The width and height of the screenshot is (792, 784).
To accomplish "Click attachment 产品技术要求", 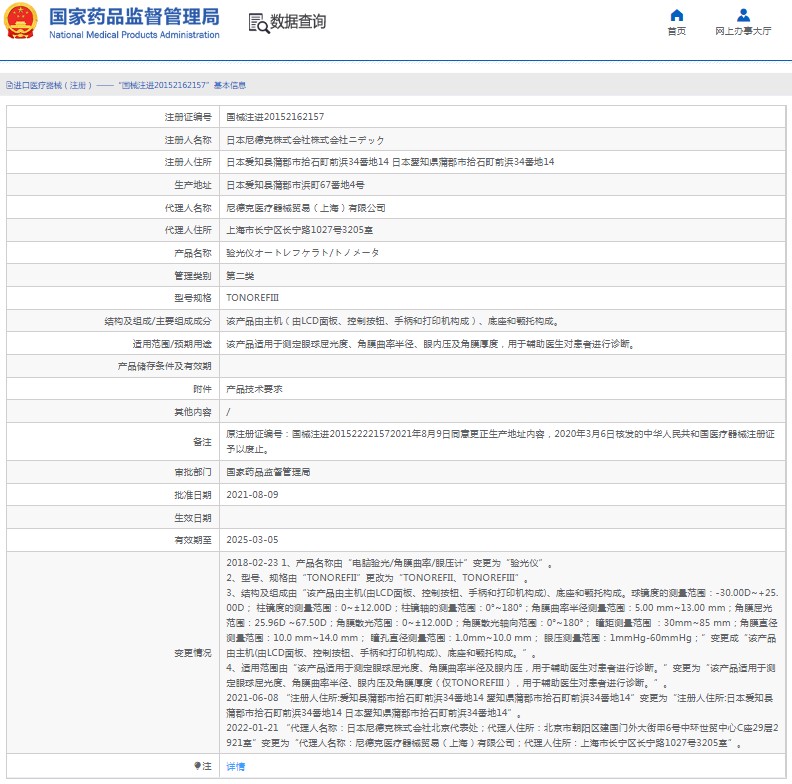I will (254, 389).
